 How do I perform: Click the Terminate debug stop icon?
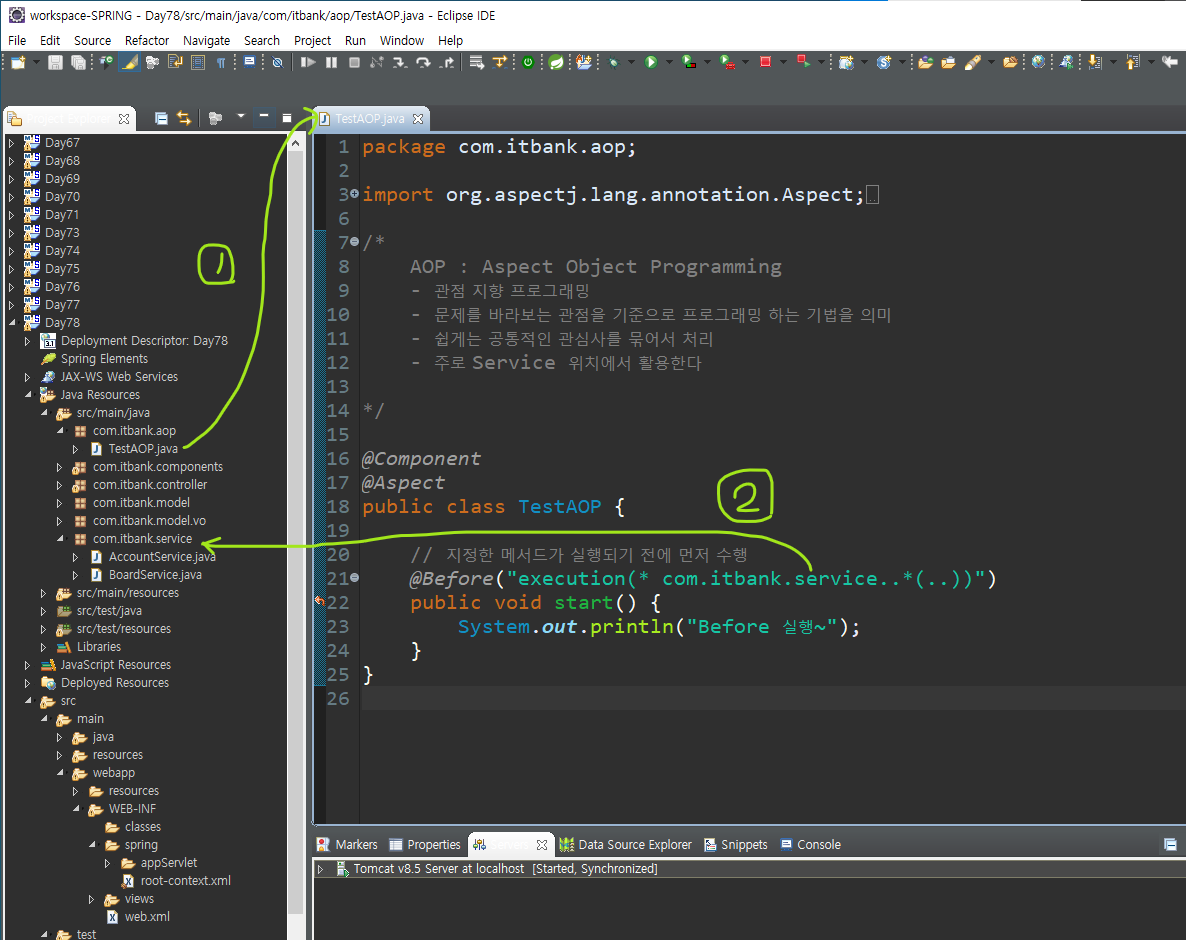click(x=354, y=63)
